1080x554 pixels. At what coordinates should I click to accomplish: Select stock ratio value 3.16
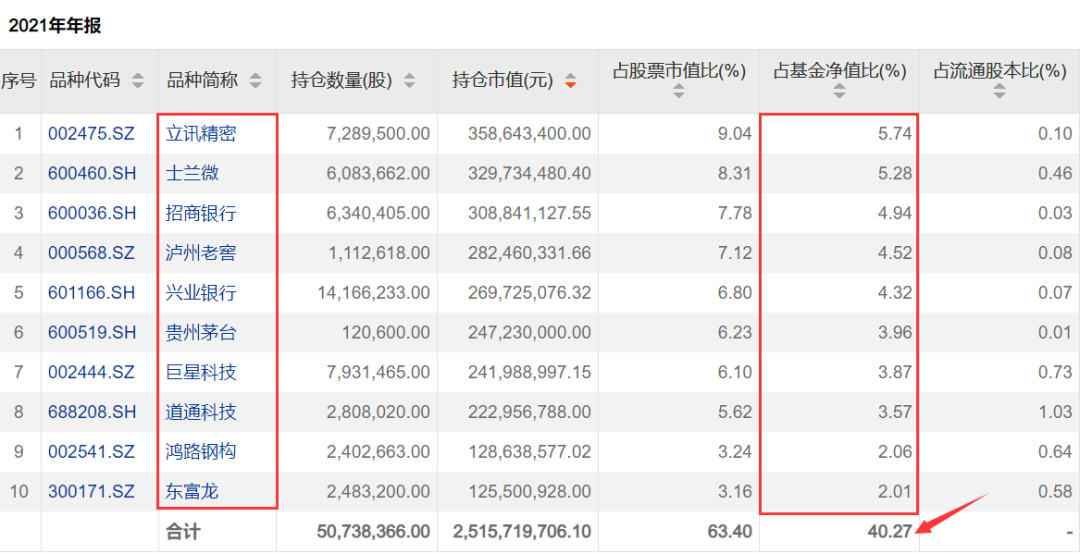[x=735, y=493]
